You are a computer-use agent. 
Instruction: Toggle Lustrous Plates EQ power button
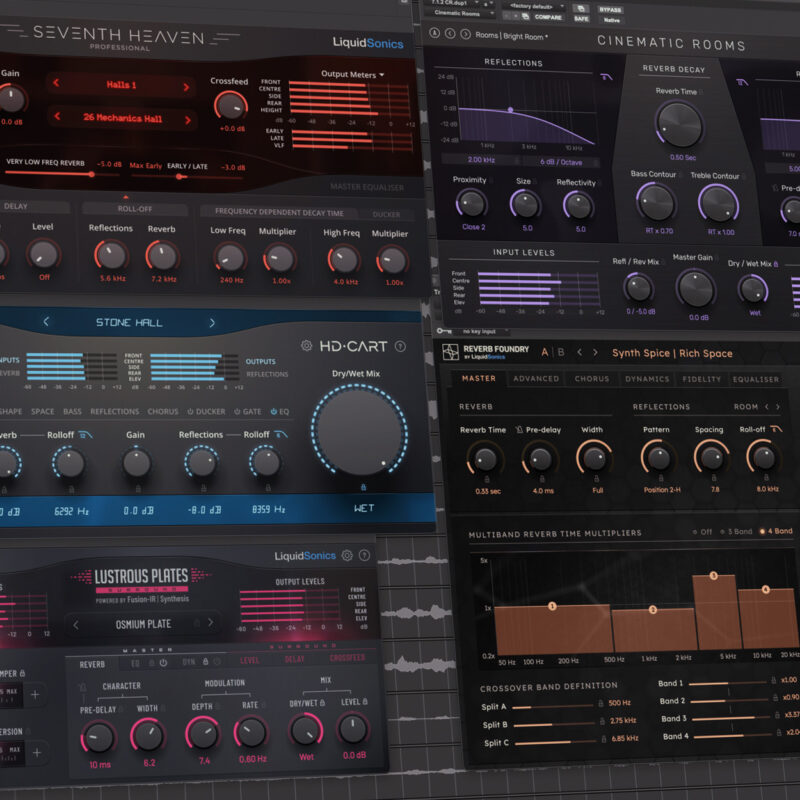pos(163,663)
